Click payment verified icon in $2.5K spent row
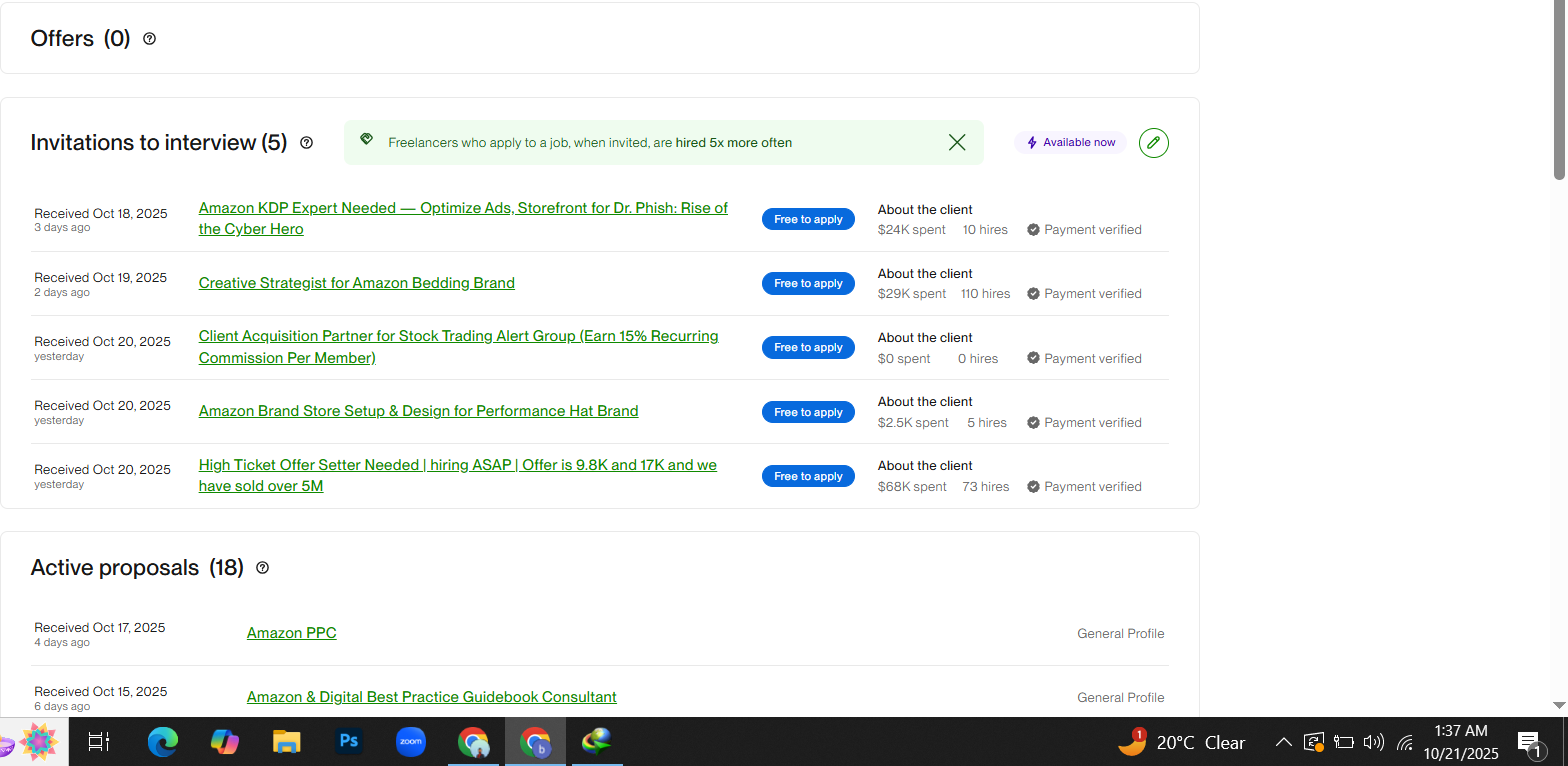The width and height of the screenshot is (1568, 766). 1033,422
